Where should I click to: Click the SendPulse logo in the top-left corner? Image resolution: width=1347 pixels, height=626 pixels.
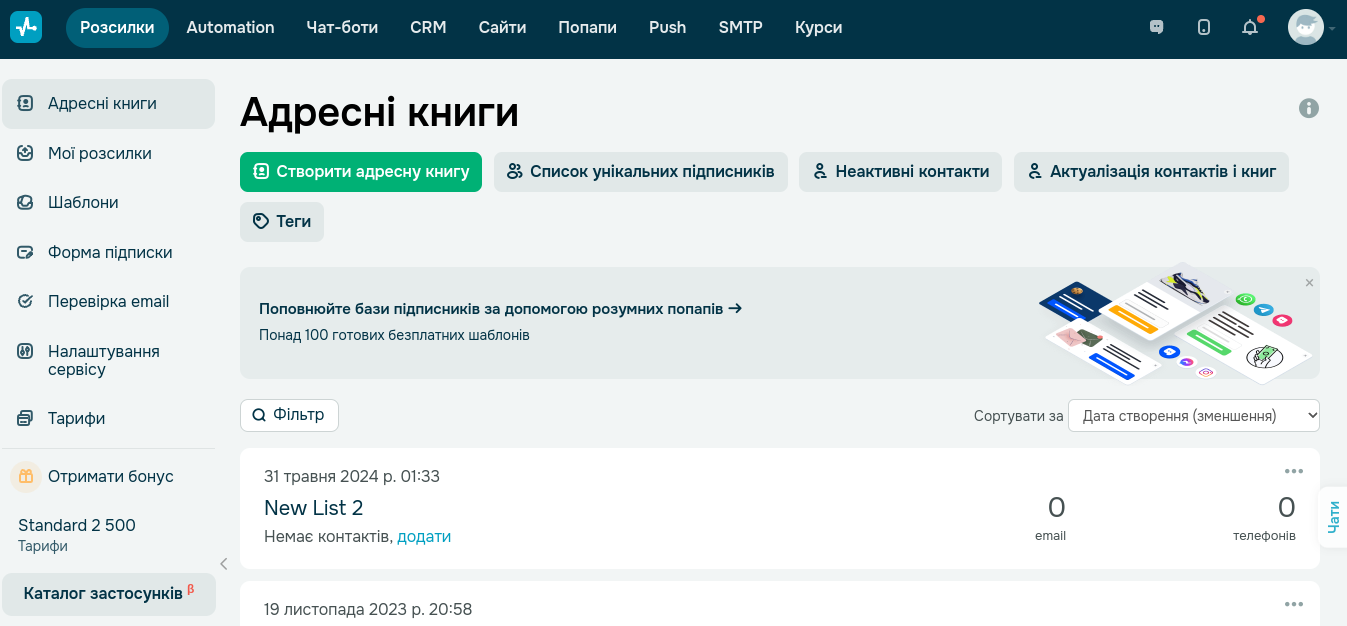click(25, 27)
